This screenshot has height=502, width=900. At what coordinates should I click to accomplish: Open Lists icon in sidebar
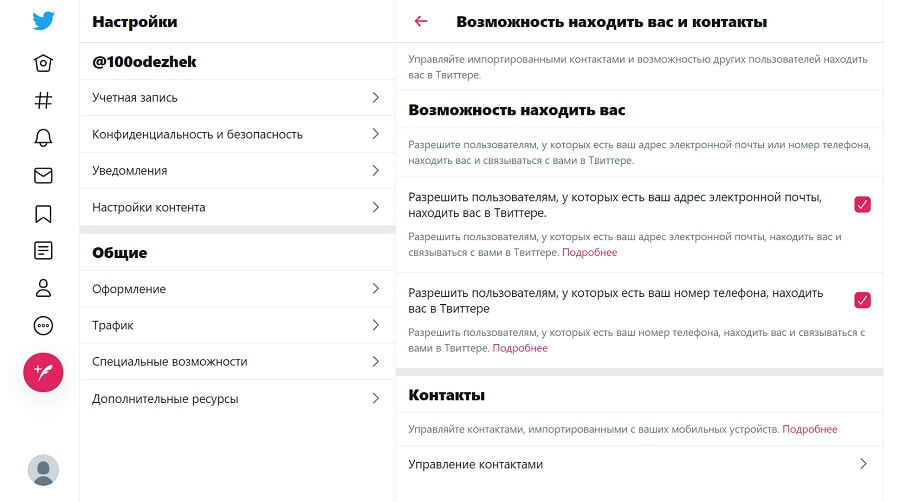click(x=43, y=251)
